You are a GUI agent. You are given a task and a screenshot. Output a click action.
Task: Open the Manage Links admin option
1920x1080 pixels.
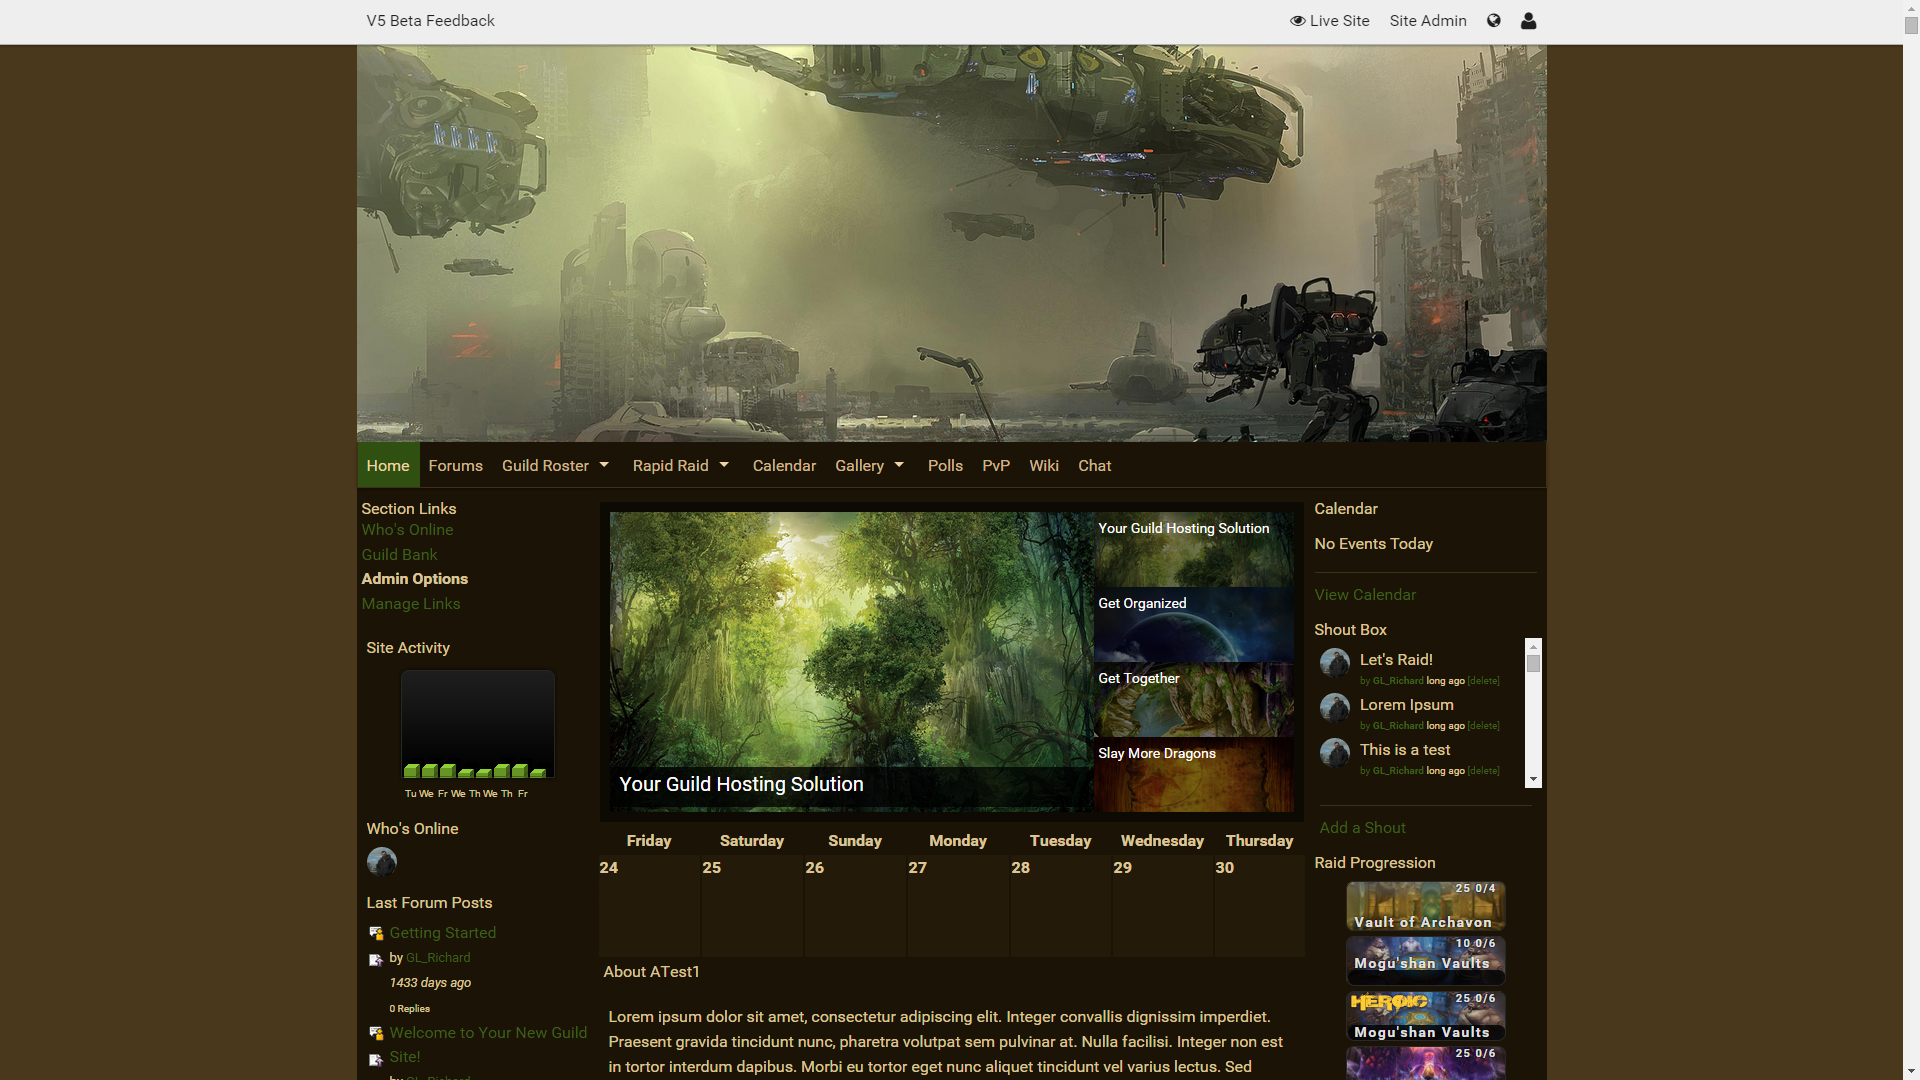tap(411, 603)
